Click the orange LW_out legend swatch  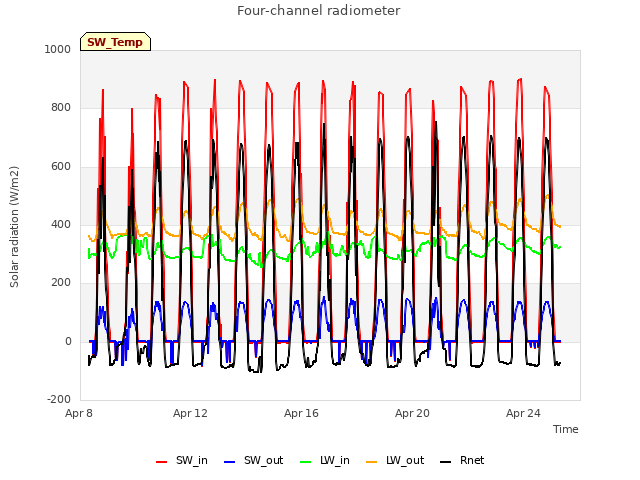pyautogui.click(x=371, y=462)
